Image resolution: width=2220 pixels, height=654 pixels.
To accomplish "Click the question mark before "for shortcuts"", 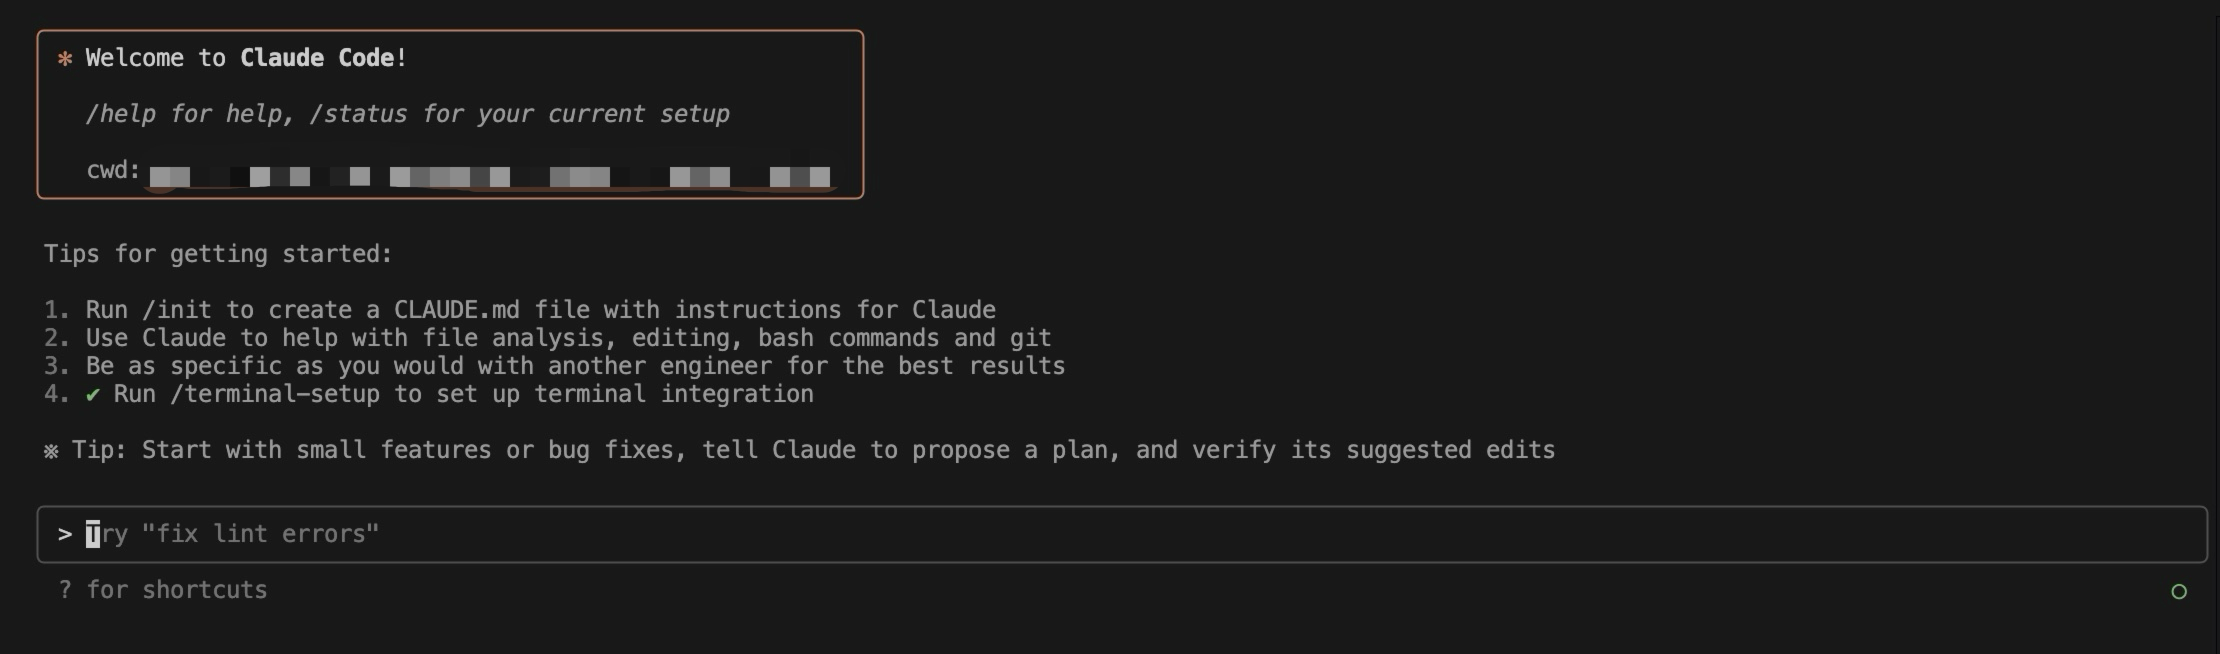I will pos(65,590).
